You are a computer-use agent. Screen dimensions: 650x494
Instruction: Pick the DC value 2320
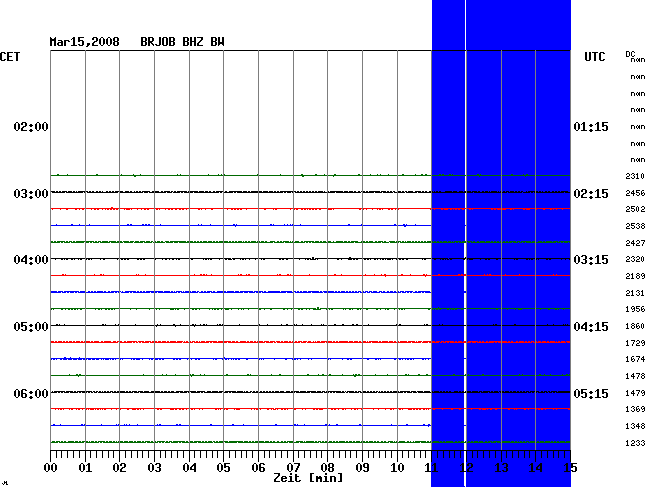tap(635, 259)
